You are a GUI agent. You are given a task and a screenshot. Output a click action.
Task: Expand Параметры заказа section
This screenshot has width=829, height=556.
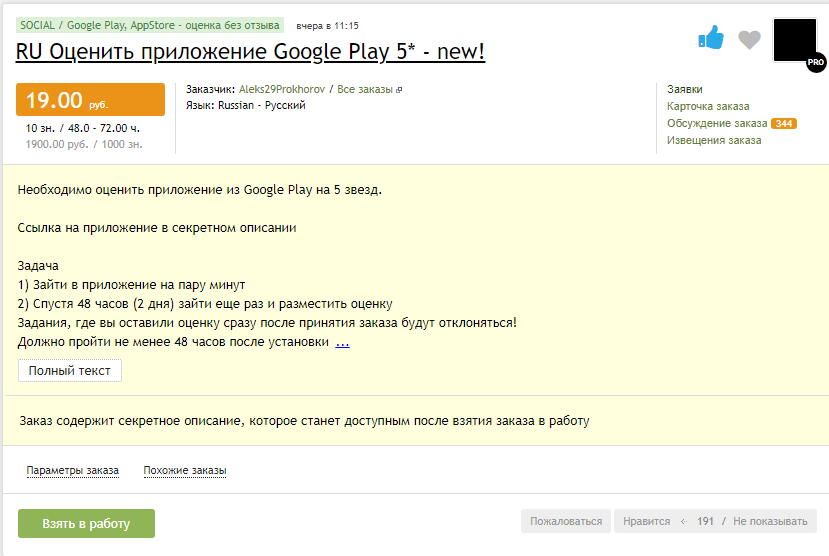click(x=72, y=470)
